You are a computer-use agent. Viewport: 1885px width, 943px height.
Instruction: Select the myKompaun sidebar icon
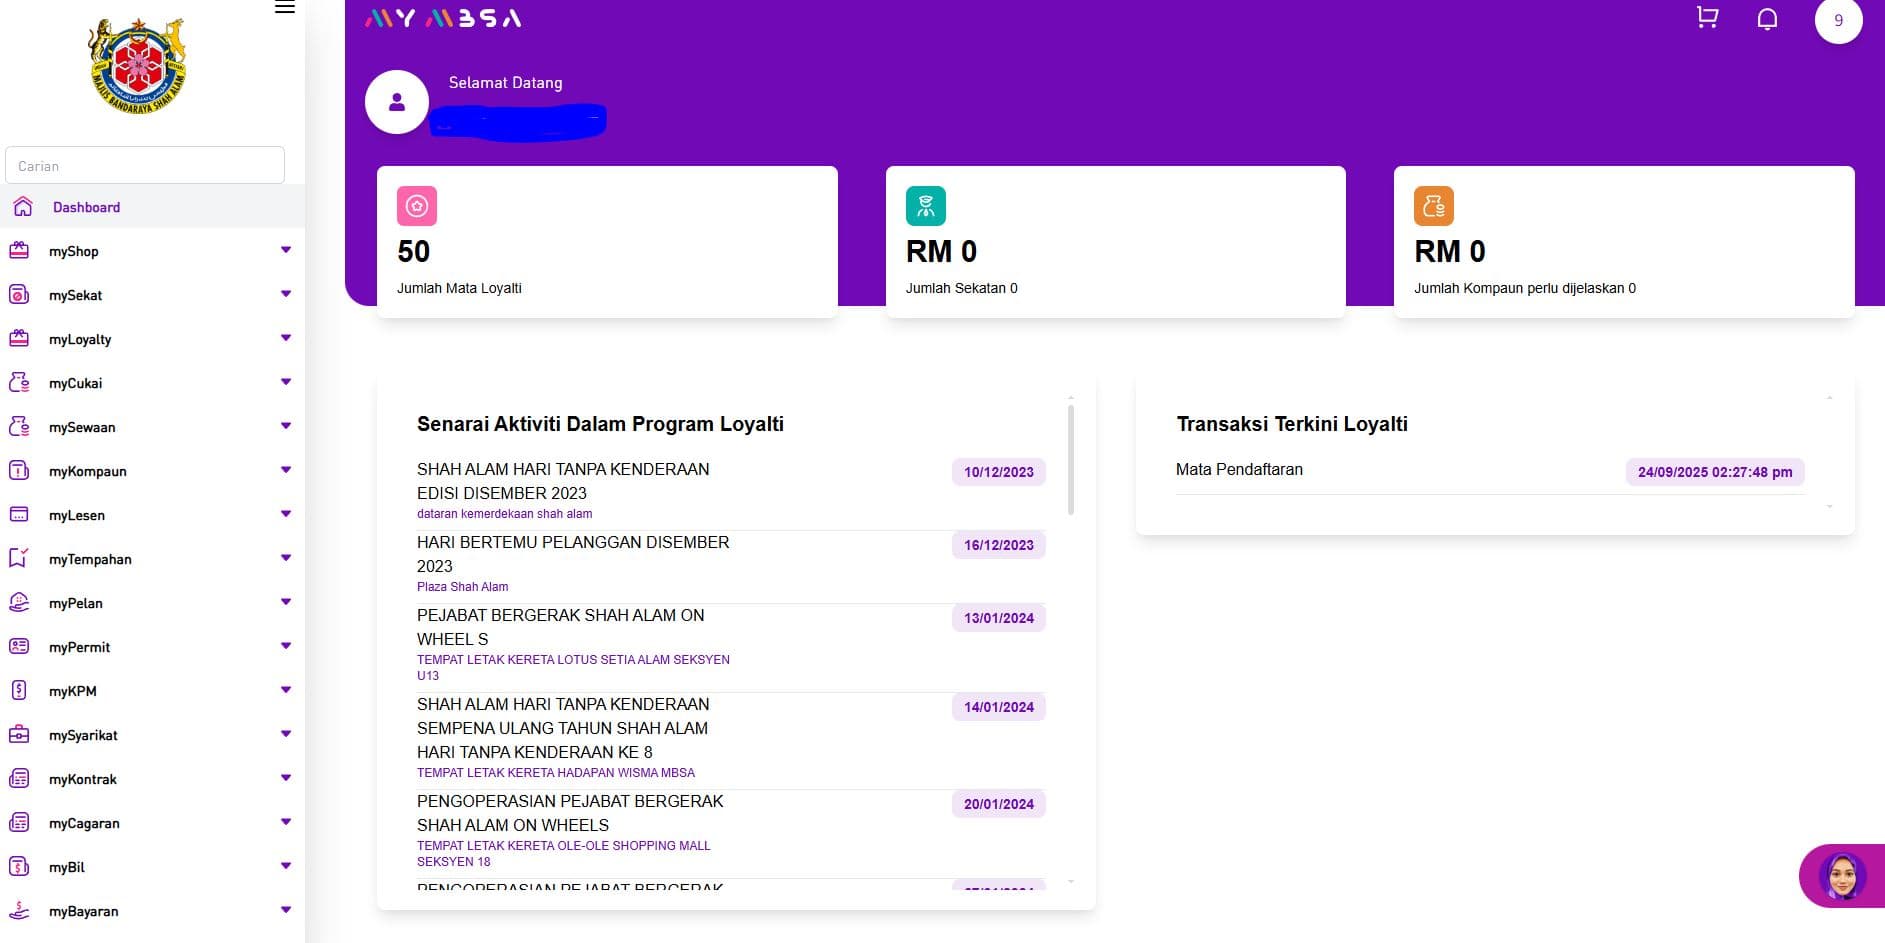pyautogui.click(x=20, y=470)
